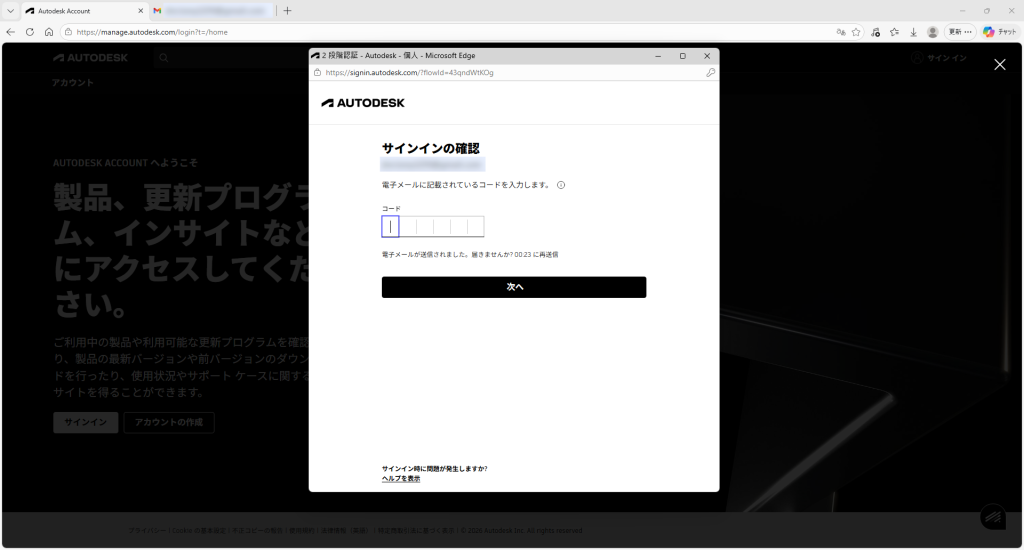Reload the page with the refresh icon

[30, 32]
